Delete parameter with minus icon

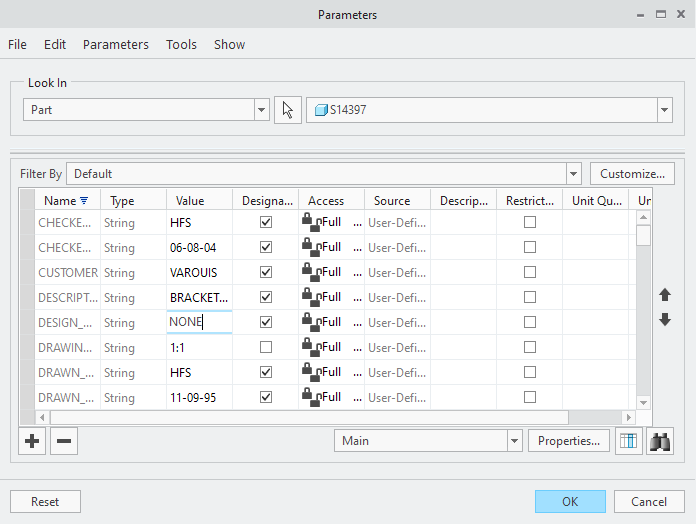pyautogui.click(x=64, y=441)
